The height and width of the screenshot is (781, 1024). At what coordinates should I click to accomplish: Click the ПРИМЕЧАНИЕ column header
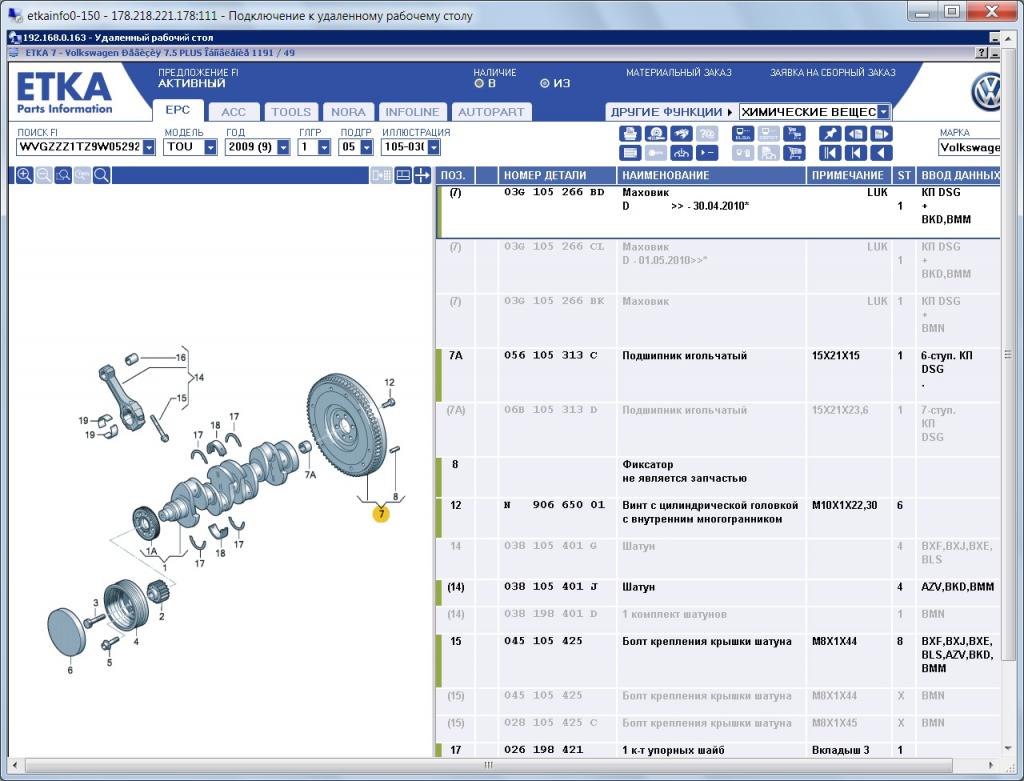[x=848, y=175]
